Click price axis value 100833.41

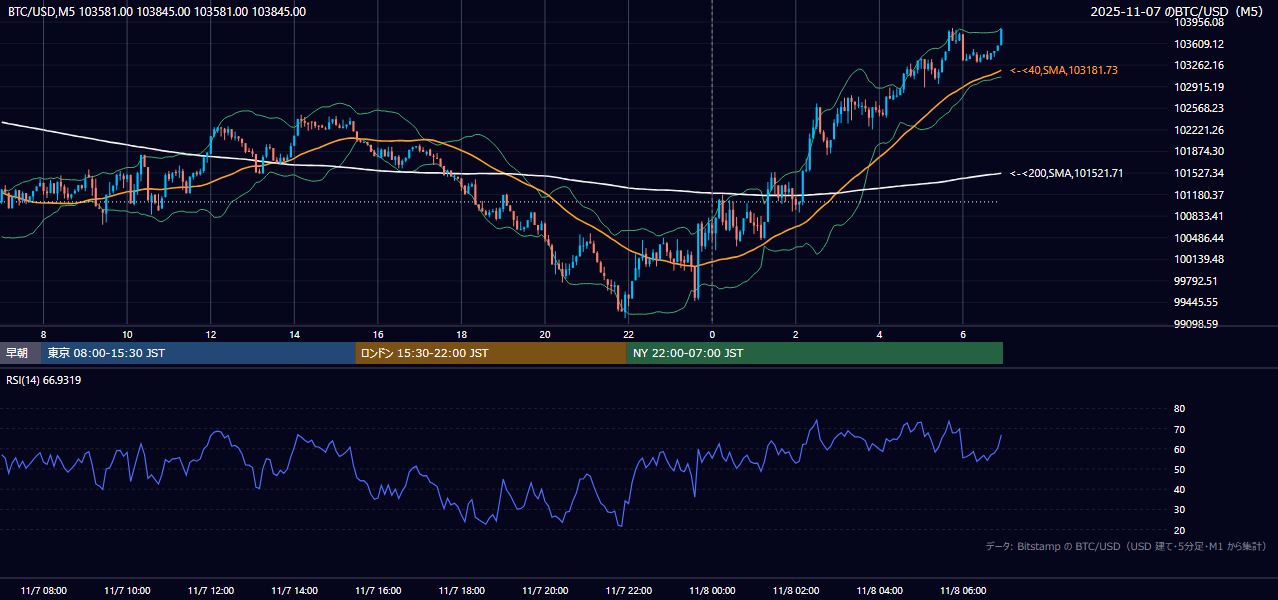tap(1200, 216)
